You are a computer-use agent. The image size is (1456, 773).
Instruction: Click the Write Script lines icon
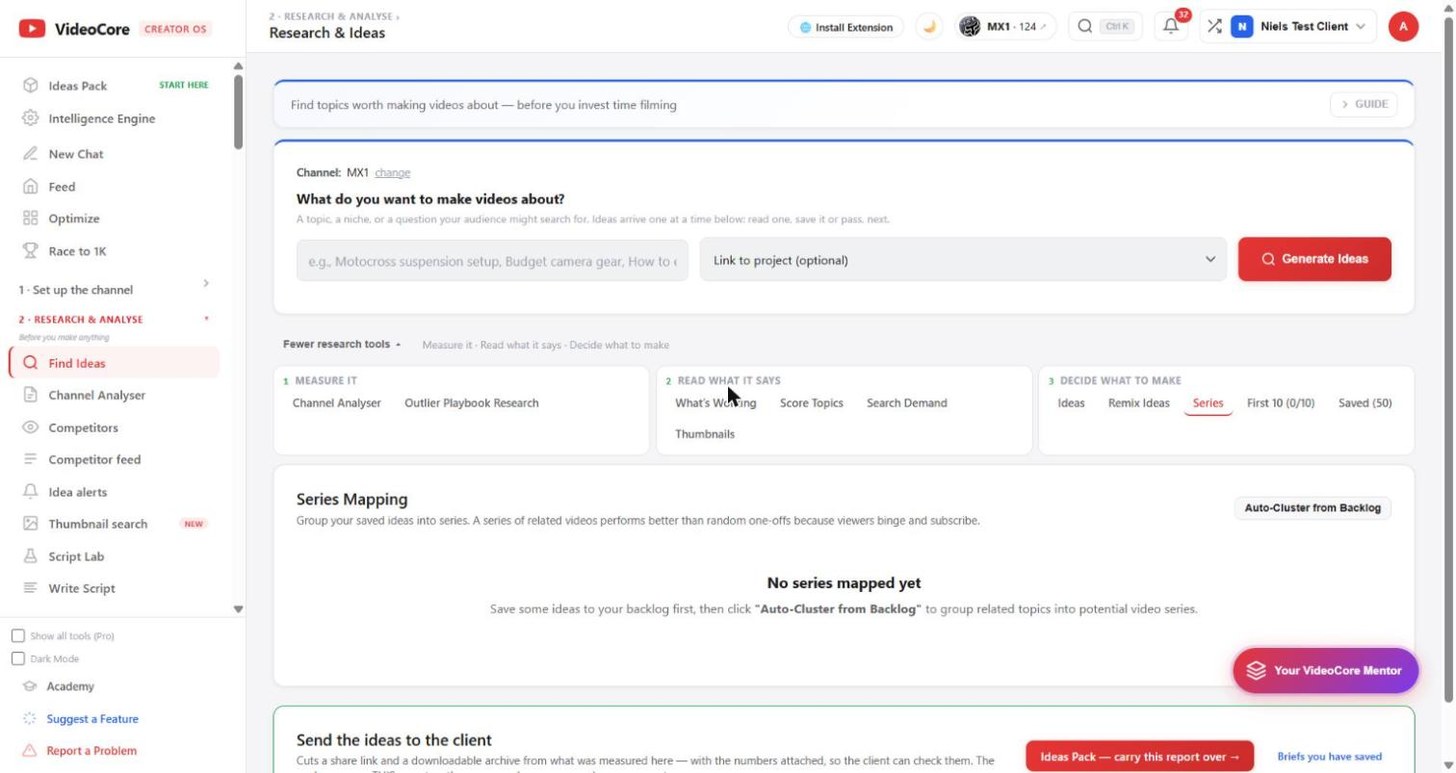tap(30, 588)
